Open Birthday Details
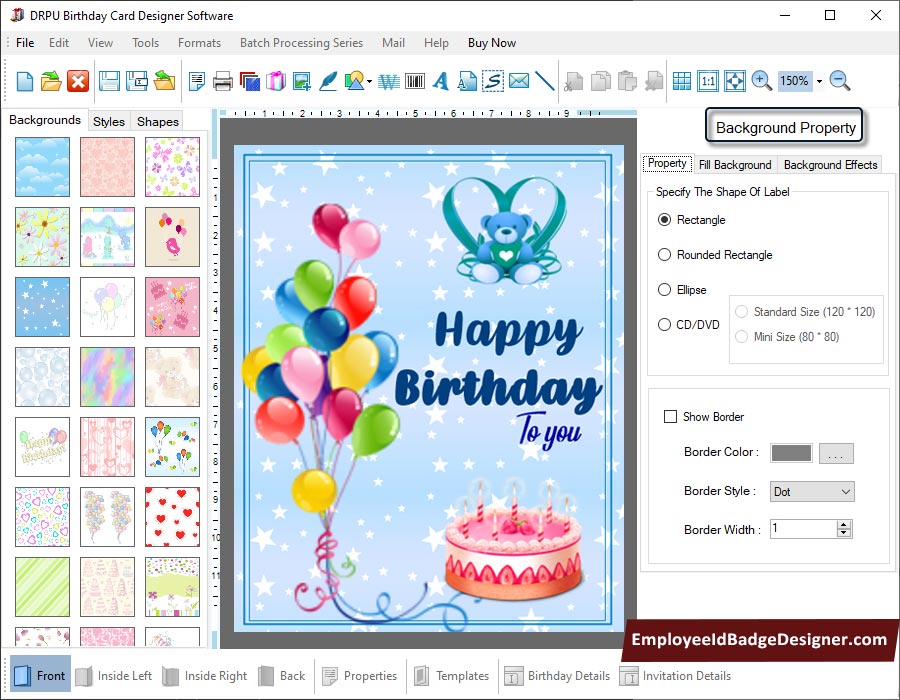The image size is (900, 700). tap(557, 676)
